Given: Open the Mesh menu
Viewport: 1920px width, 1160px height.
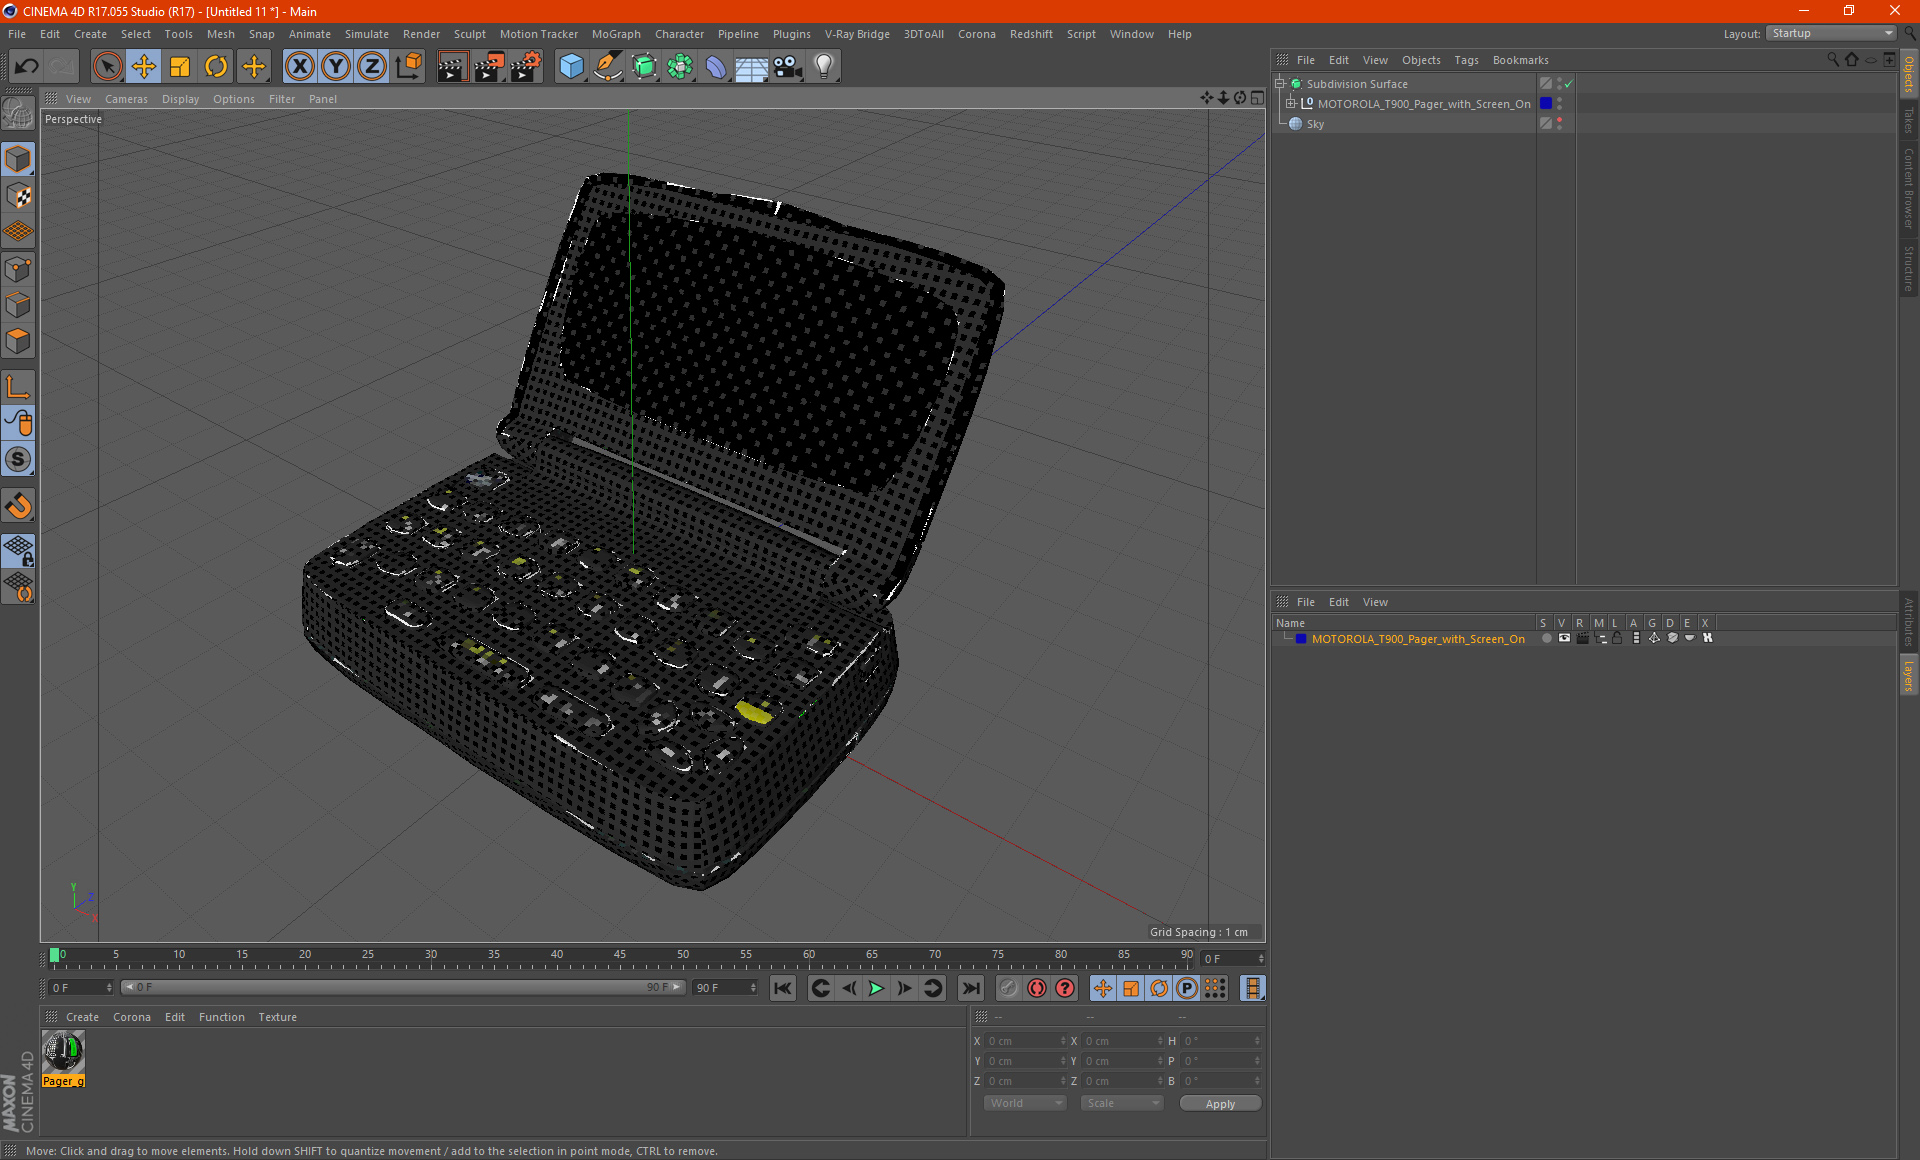Looking at the screenshot, I should (x=220, y=34).
